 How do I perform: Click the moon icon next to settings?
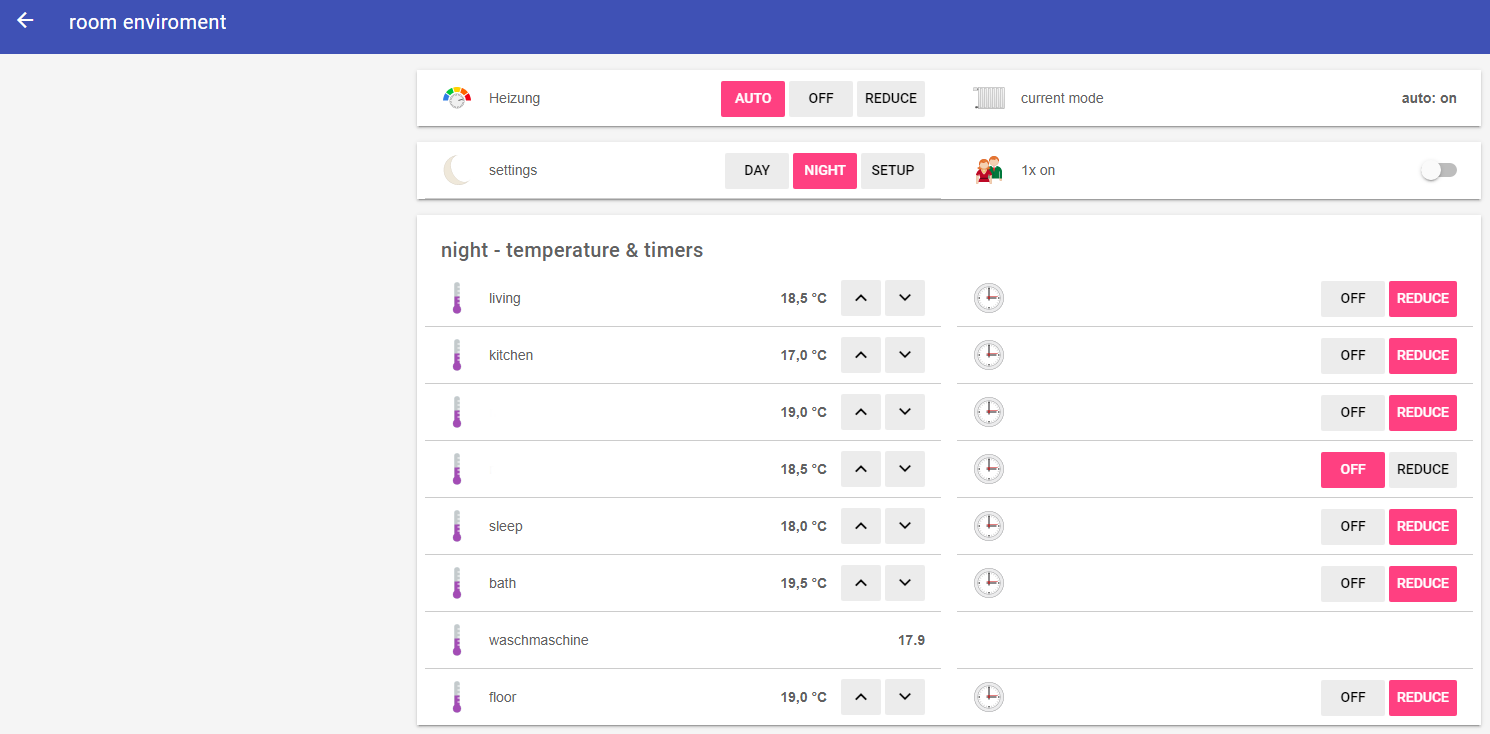[x=457, y=170]
